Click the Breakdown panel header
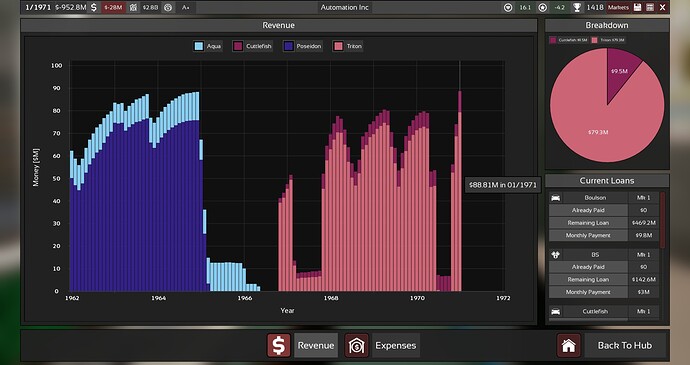This screenshot has height=365, width=690. click(607, 25)
